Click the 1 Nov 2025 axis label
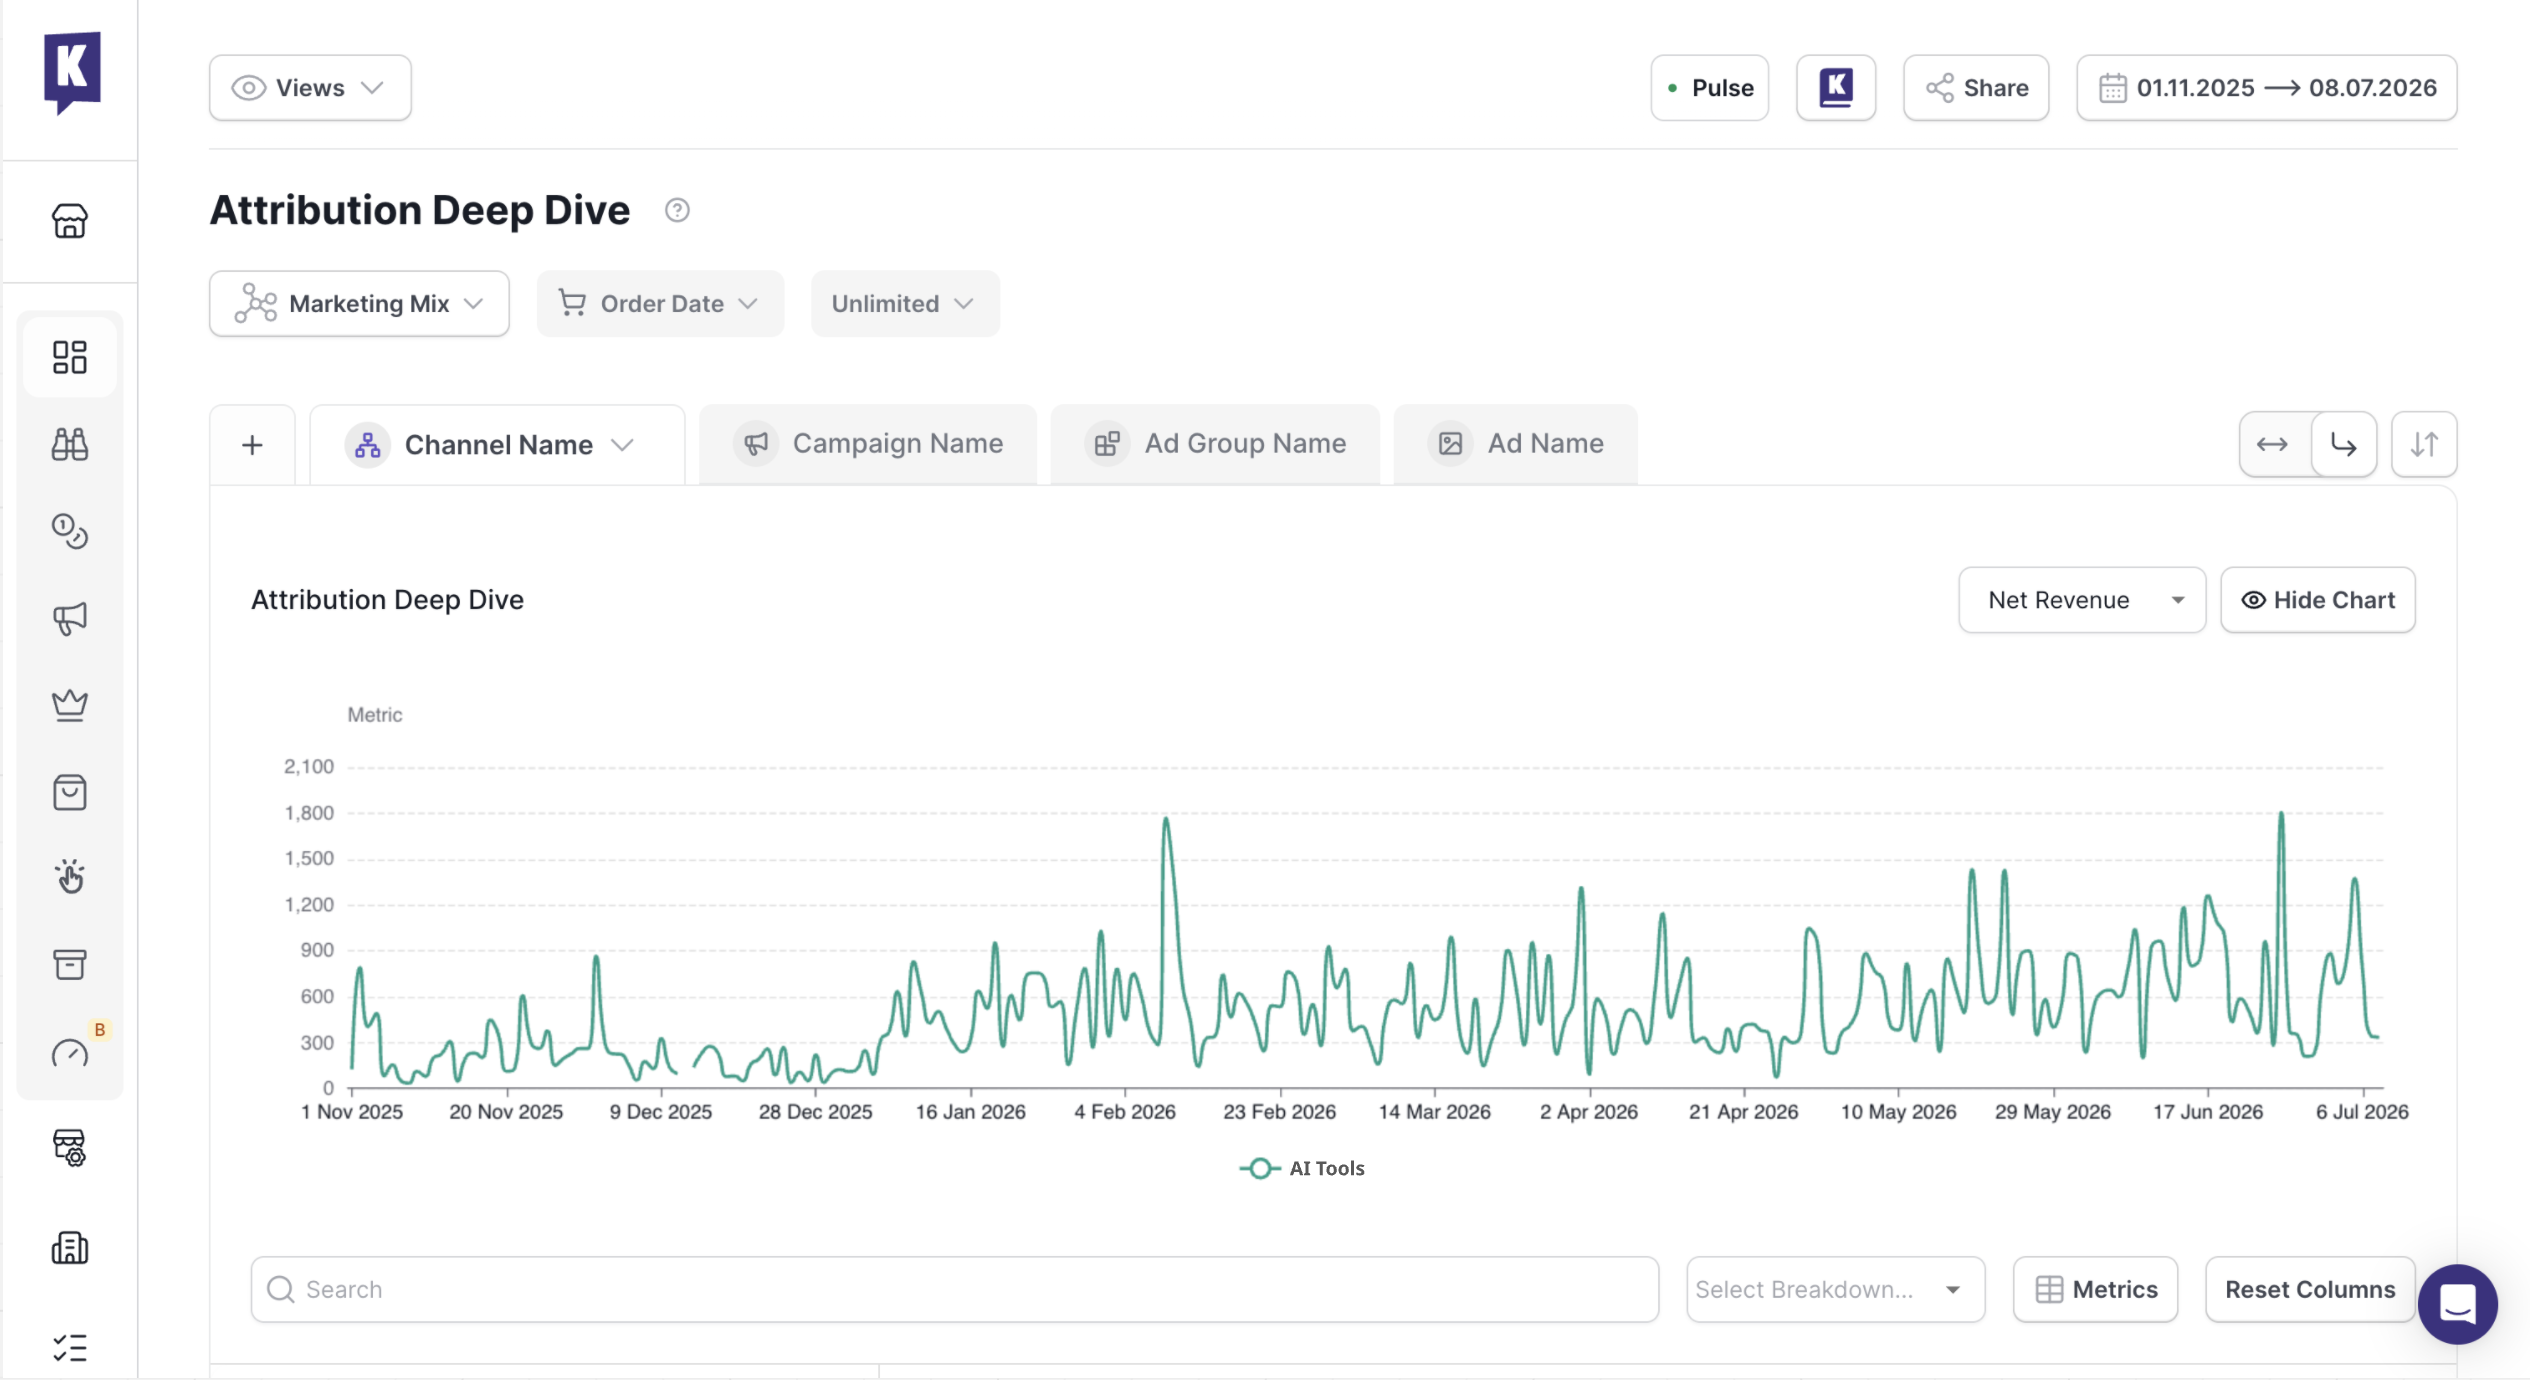 coord(352,1112)
